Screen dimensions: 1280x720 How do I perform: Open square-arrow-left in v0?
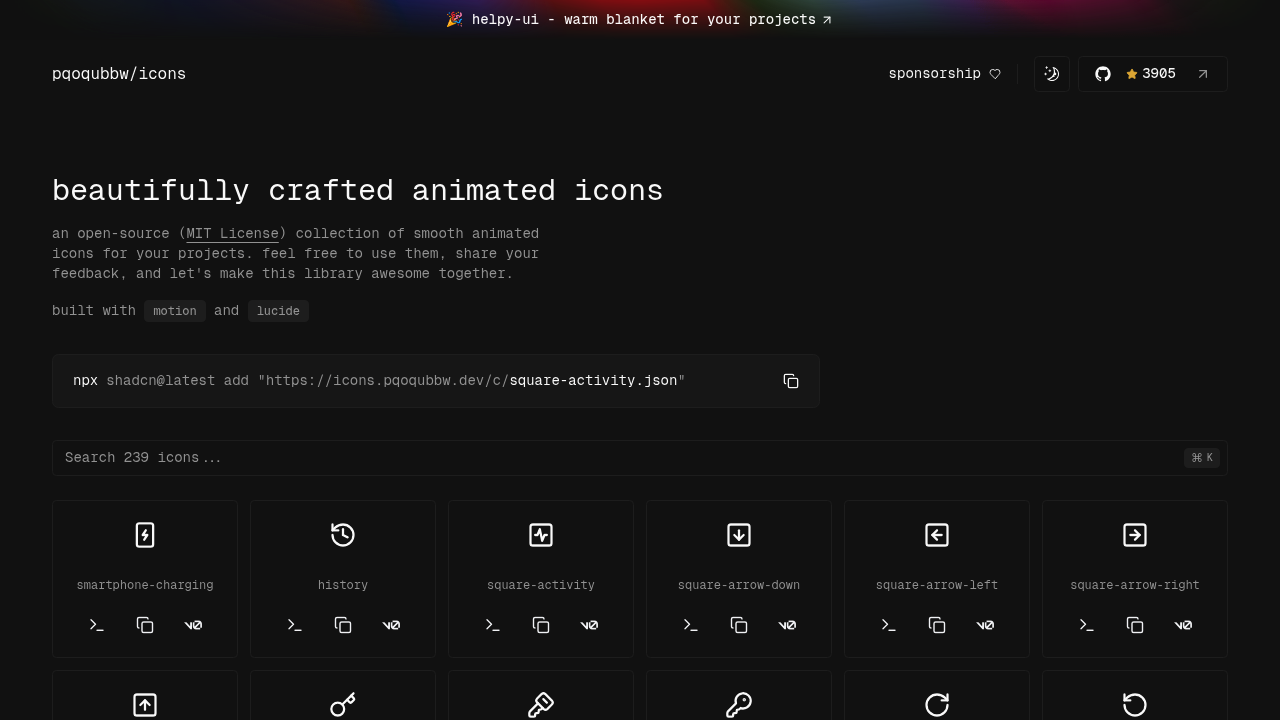pos(985,625)
